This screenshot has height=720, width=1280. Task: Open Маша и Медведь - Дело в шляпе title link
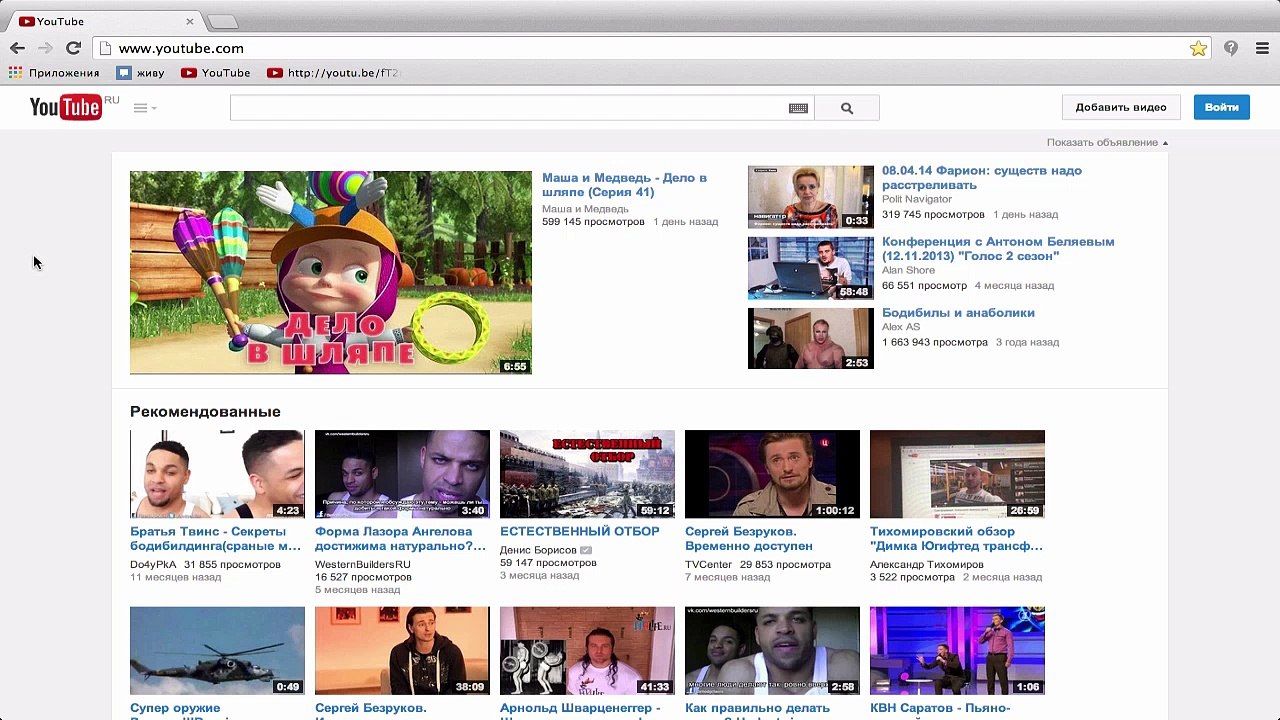[624, 185]
